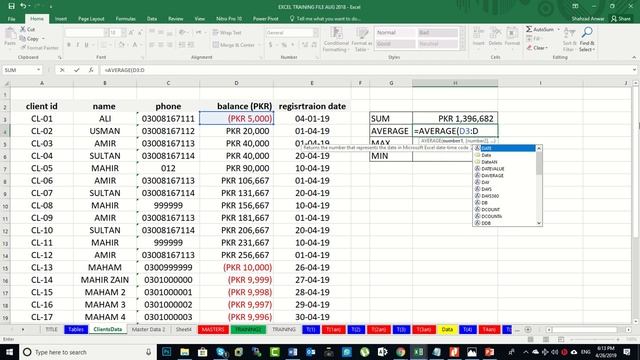The height and width of the screenshot is (360, 640).
Task: Click Format Painter in the Clipboard group
Action: (39, 48)
